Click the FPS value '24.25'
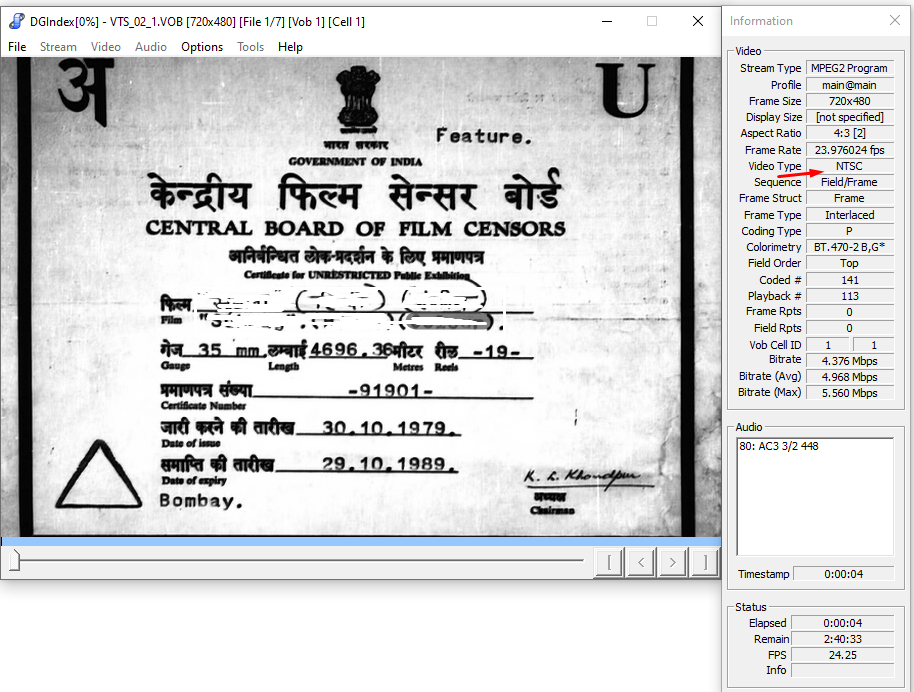Viewport: 914px width, 692px height. tap(842, 655)
